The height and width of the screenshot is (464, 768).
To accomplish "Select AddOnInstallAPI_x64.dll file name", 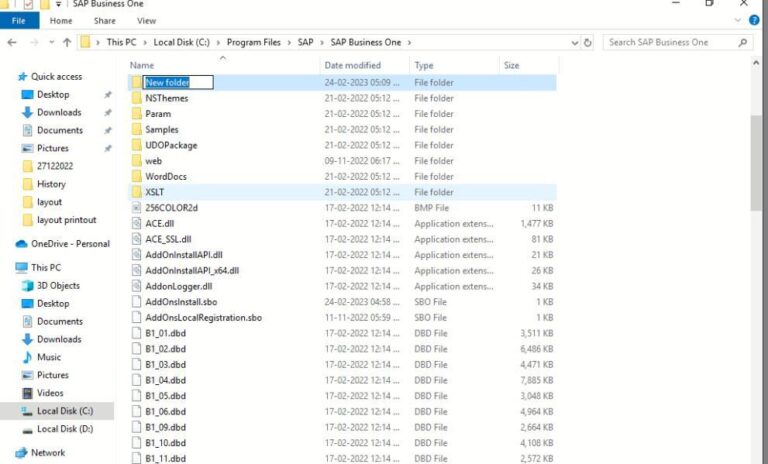I will [x=192, y=270].
